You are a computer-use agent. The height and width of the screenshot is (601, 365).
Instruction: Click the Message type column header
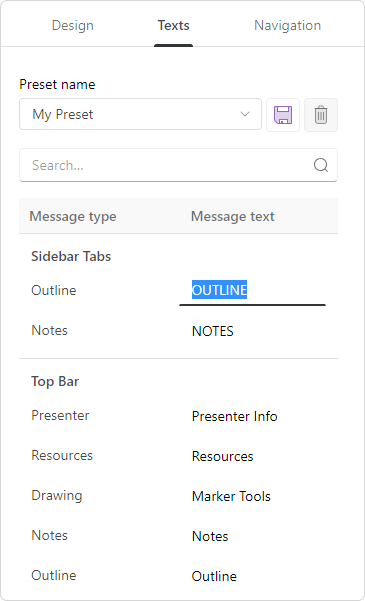pyautogui.click(x=73, y=216)
